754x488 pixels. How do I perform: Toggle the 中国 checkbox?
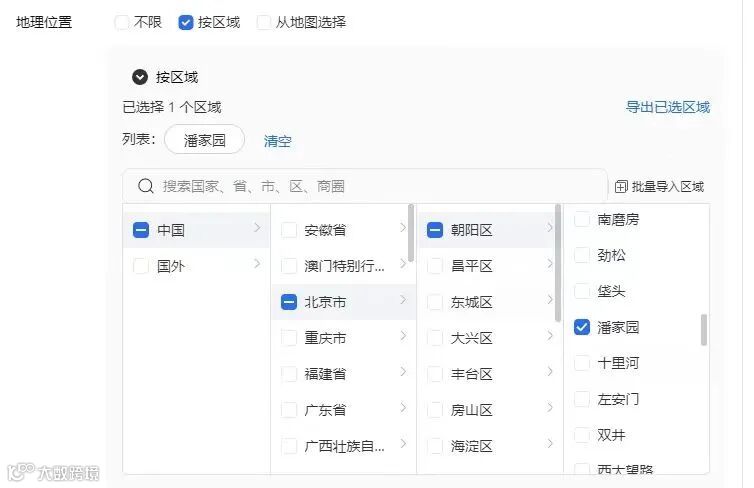pos(141,230)
